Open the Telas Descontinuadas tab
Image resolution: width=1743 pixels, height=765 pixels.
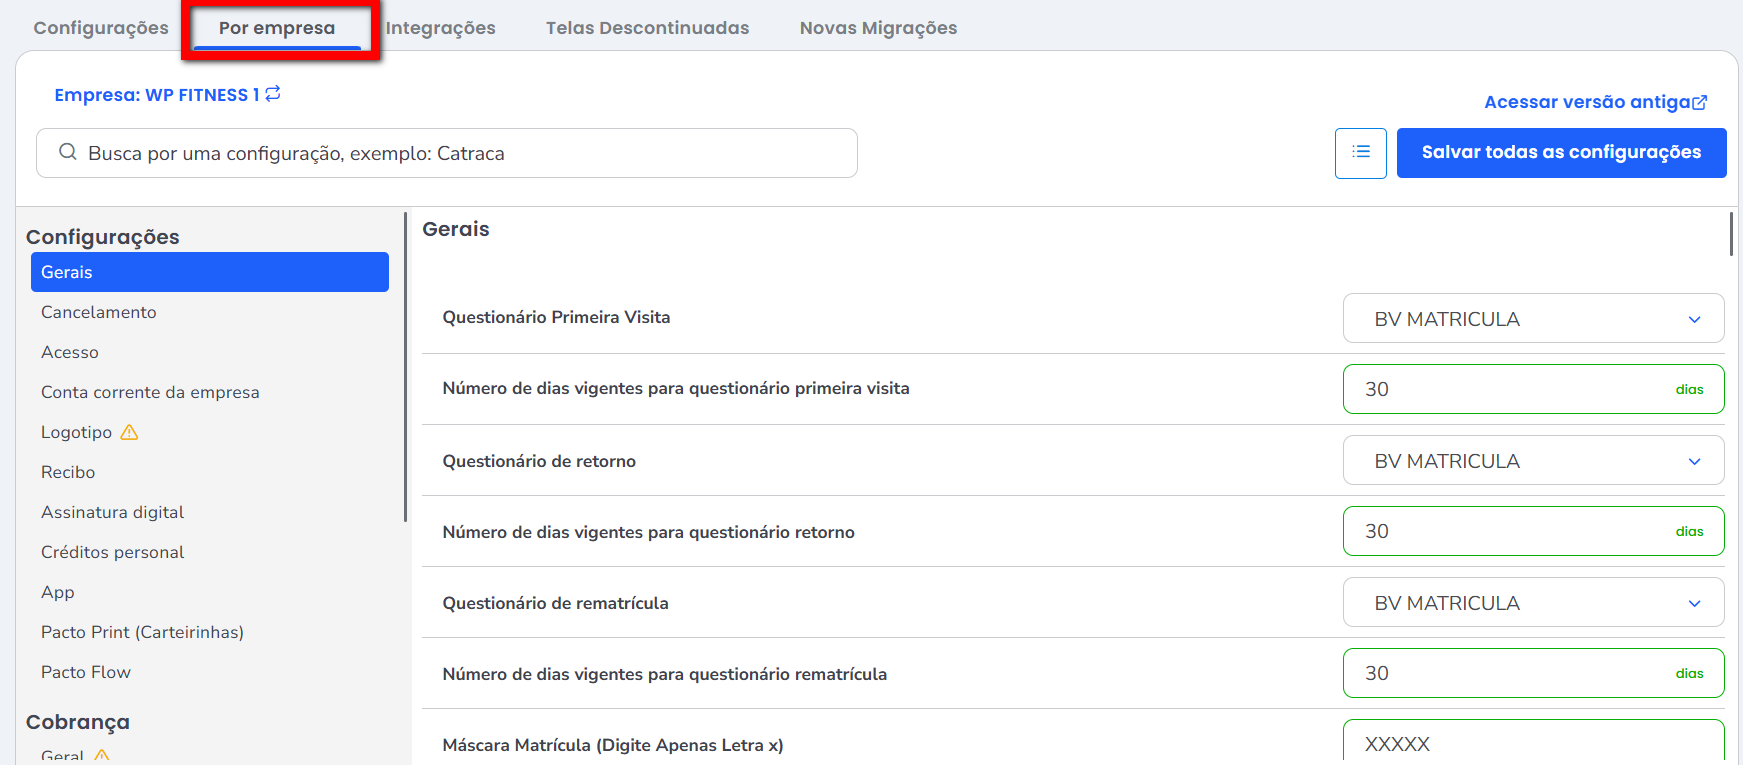[647, 28]
